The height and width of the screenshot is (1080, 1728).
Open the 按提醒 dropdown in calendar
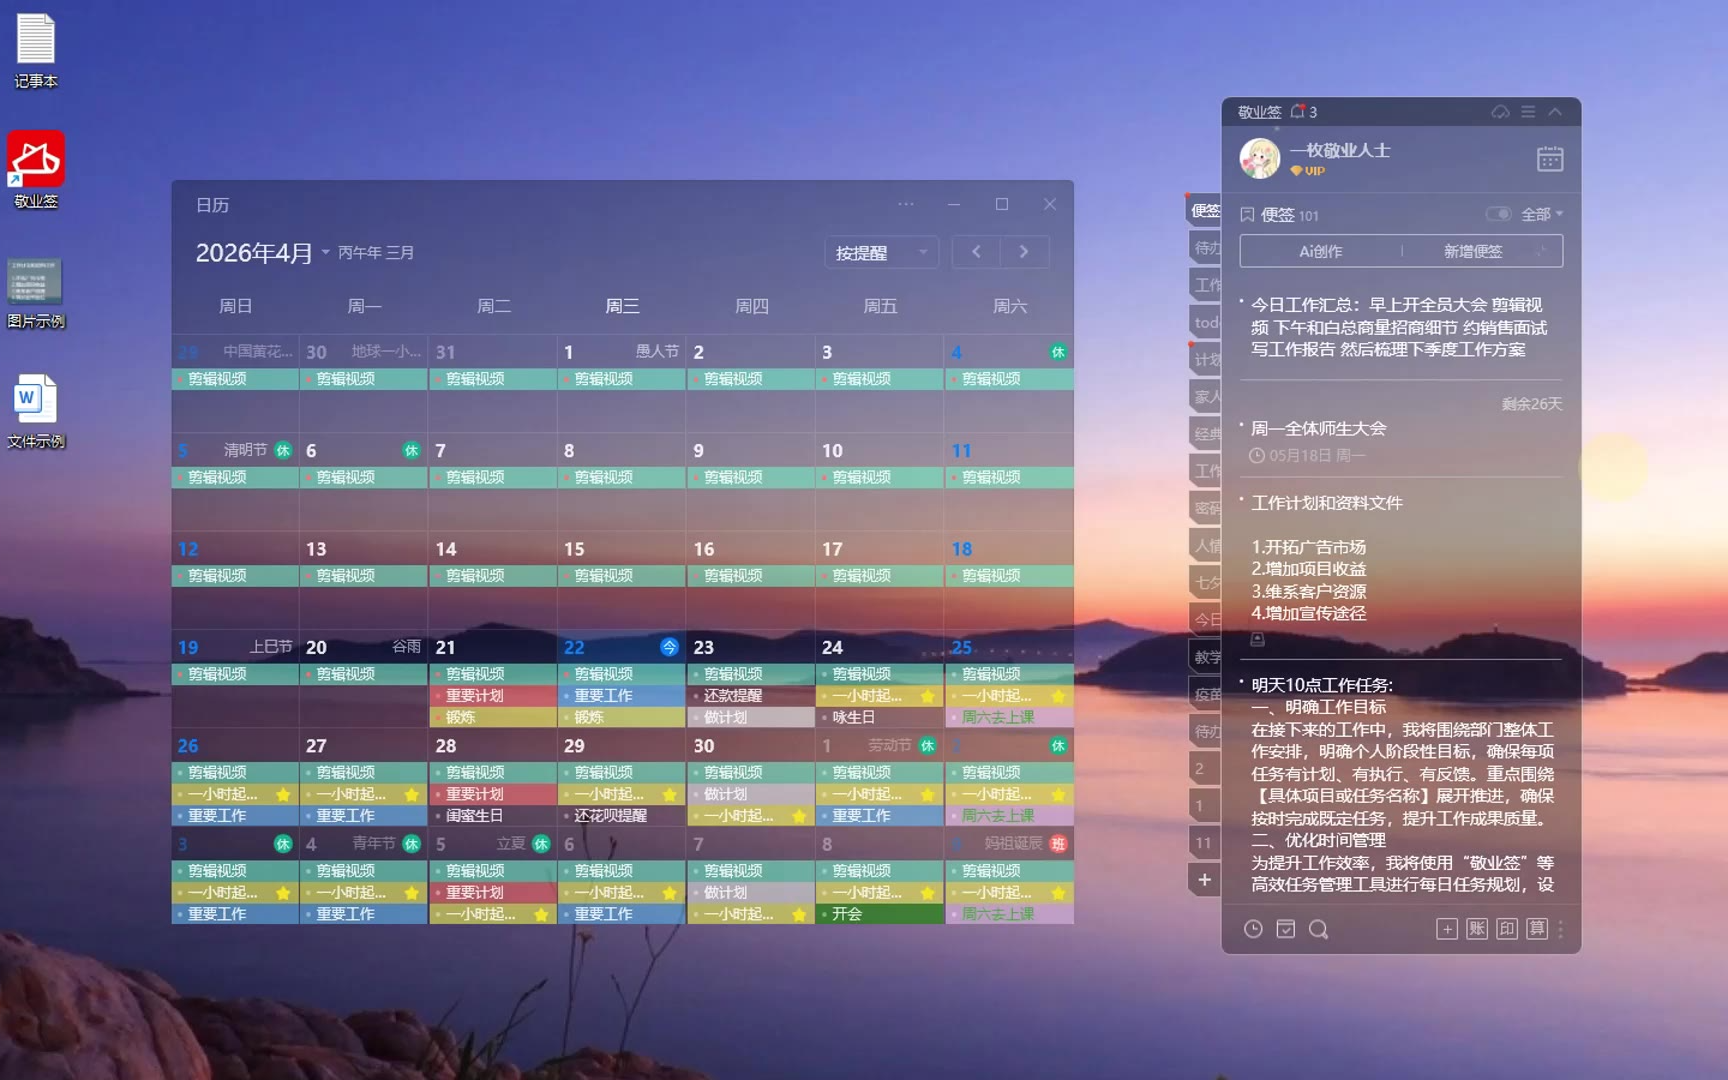tap(881, 253)
